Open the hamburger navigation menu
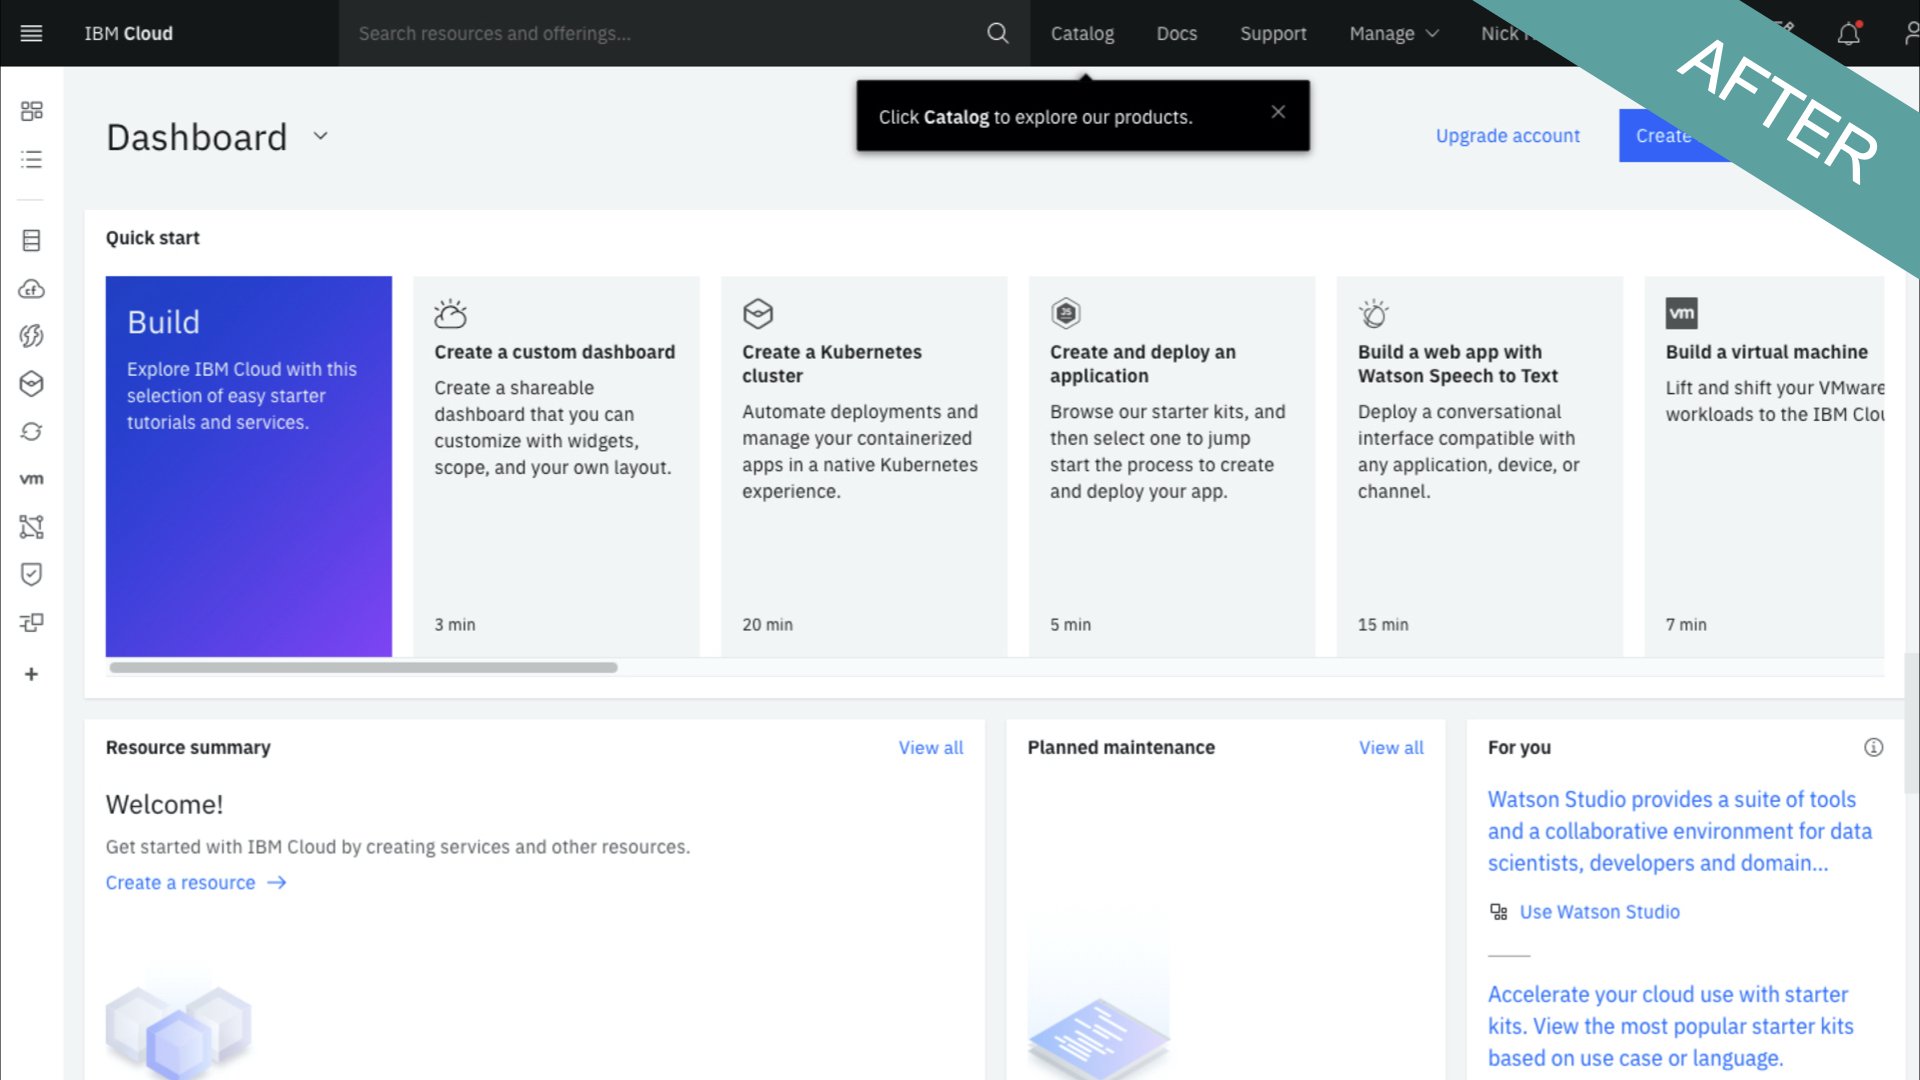Viewport: 1920px width, 1080px height. pos(31,33)
